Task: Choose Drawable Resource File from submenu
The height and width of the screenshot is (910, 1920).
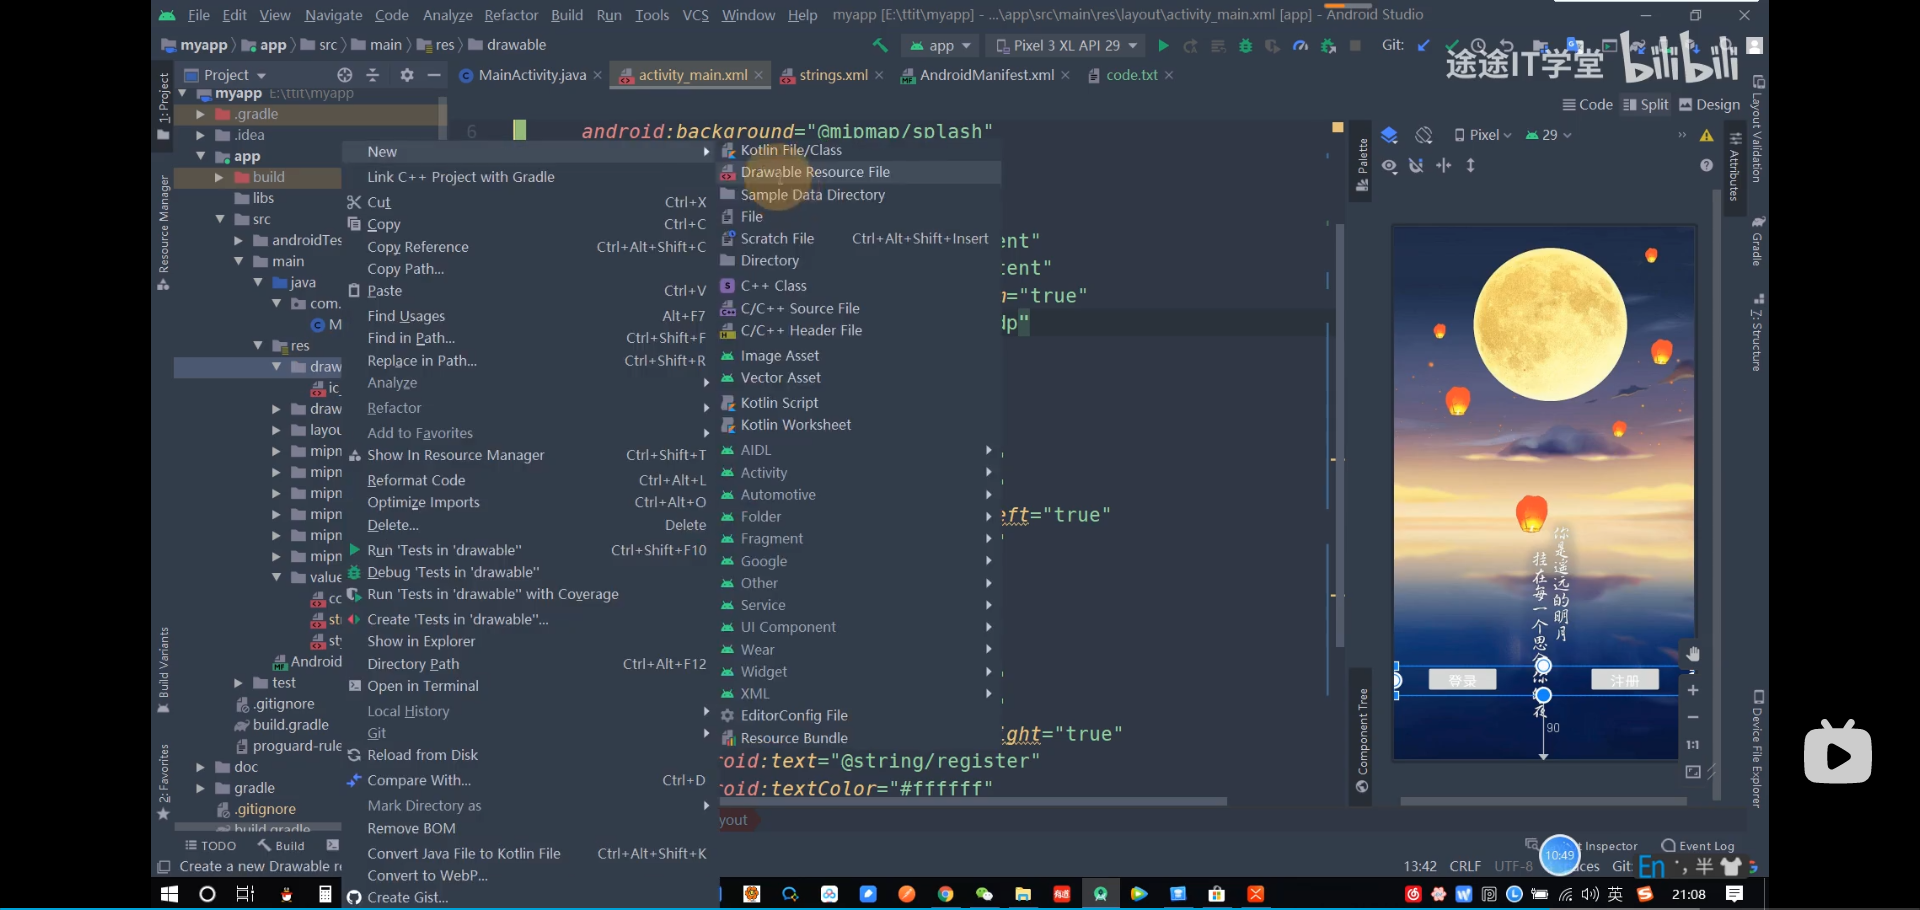Action: point(860,172)
